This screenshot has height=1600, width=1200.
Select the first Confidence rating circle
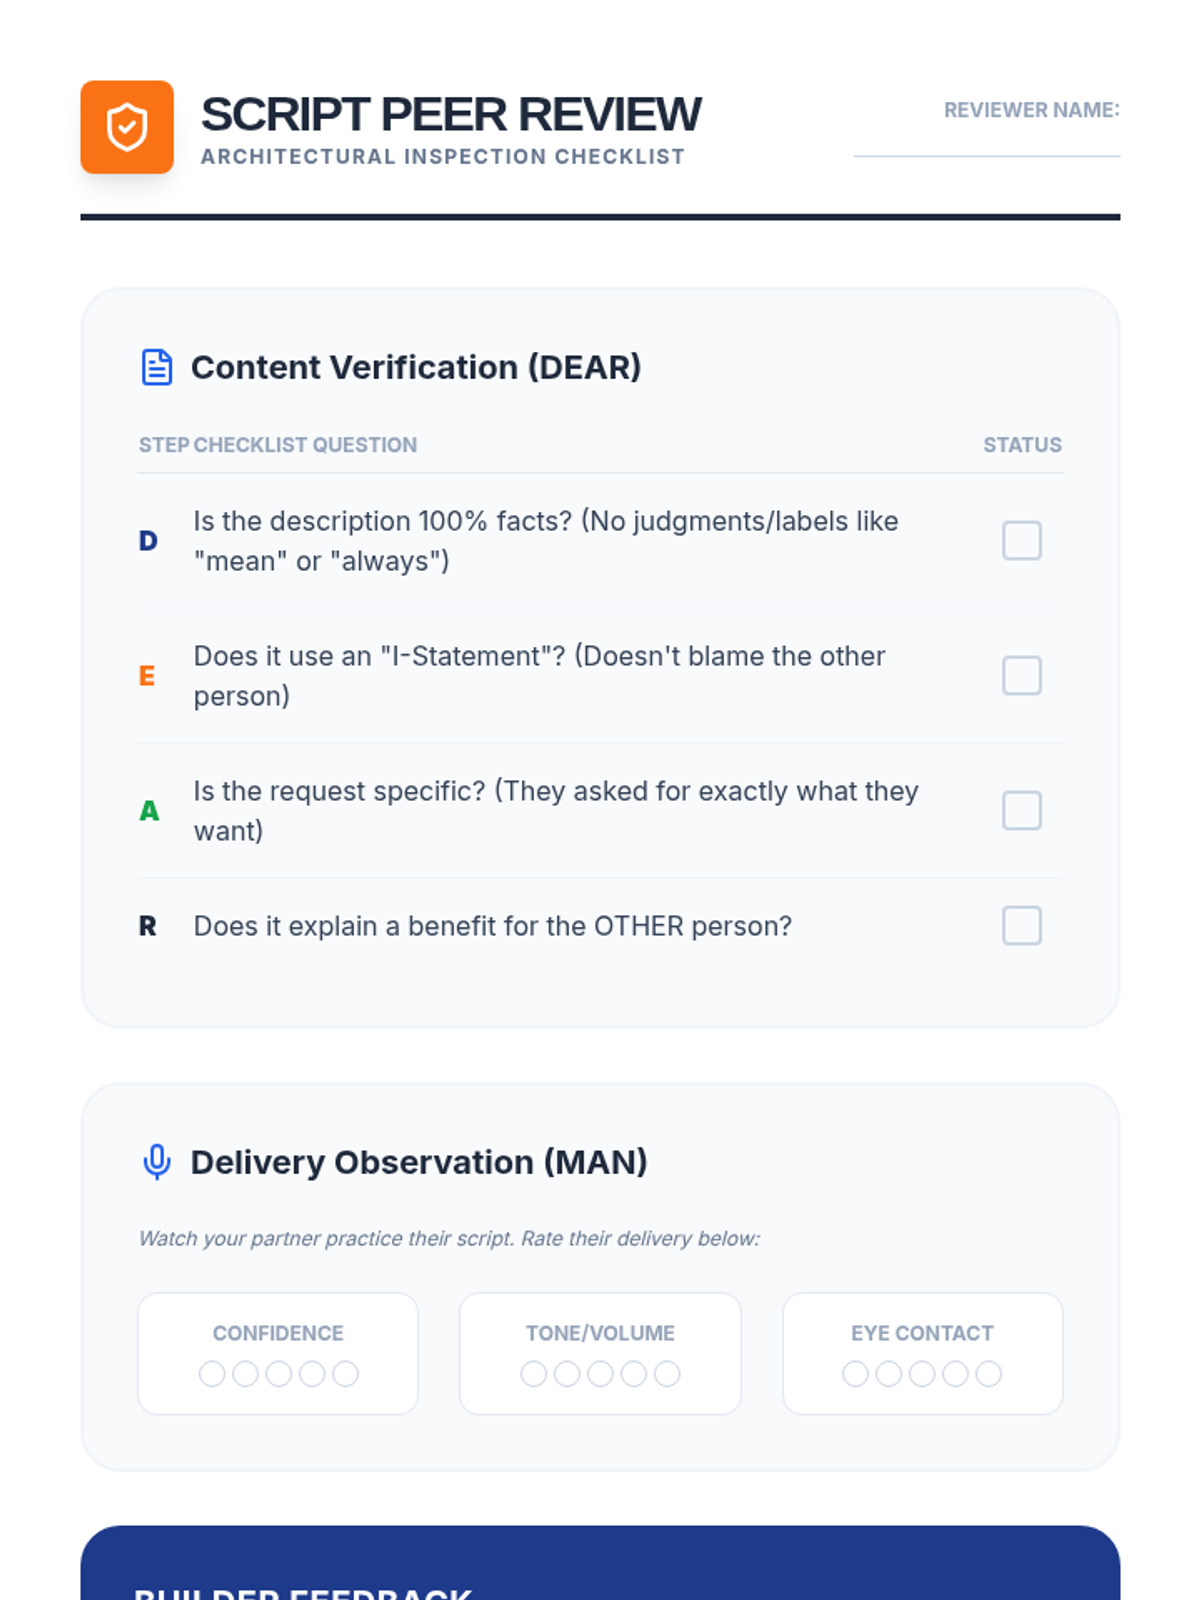[212, 1374]
